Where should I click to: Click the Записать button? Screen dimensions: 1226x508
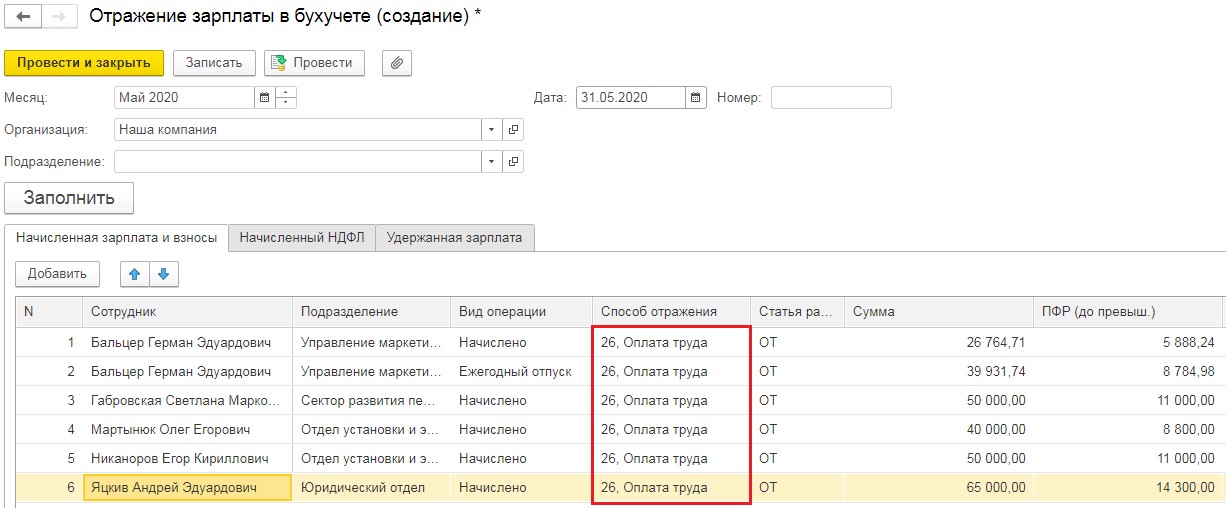(214, 63)
